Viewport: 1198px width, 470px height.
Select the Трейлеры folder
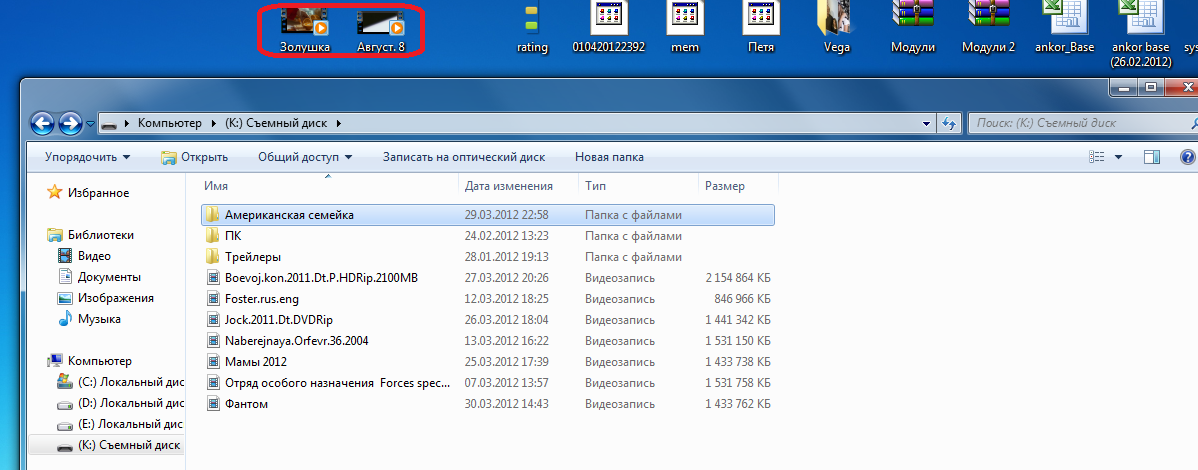click(x=487, y=257)
